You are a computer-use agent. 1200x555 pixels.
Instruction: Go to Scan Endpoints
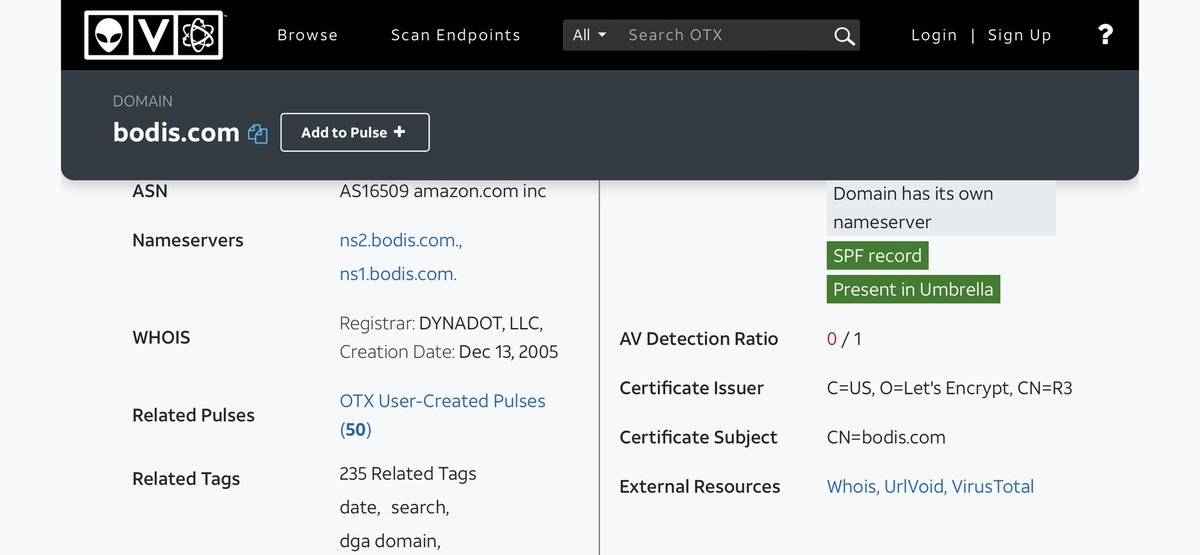(455, 35)
